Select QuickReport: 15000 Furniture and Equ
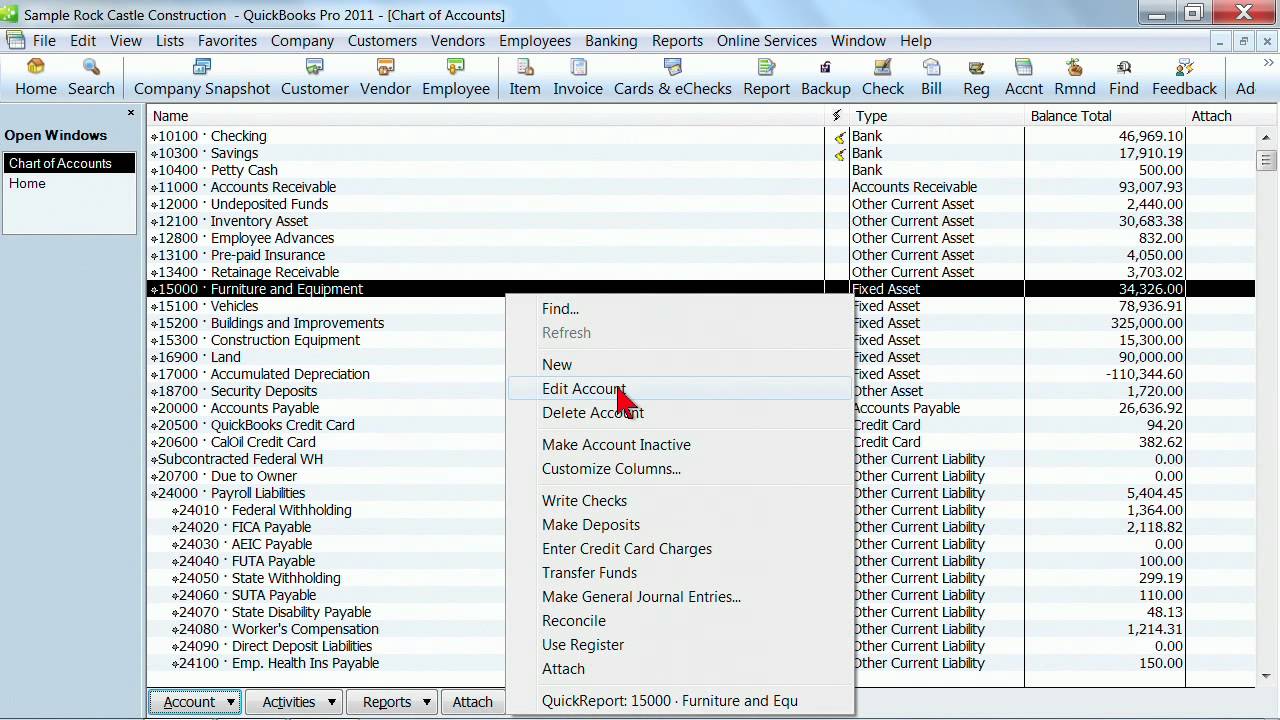The width and height of the screenshot is (1280, 720). [x=680, y=701]
